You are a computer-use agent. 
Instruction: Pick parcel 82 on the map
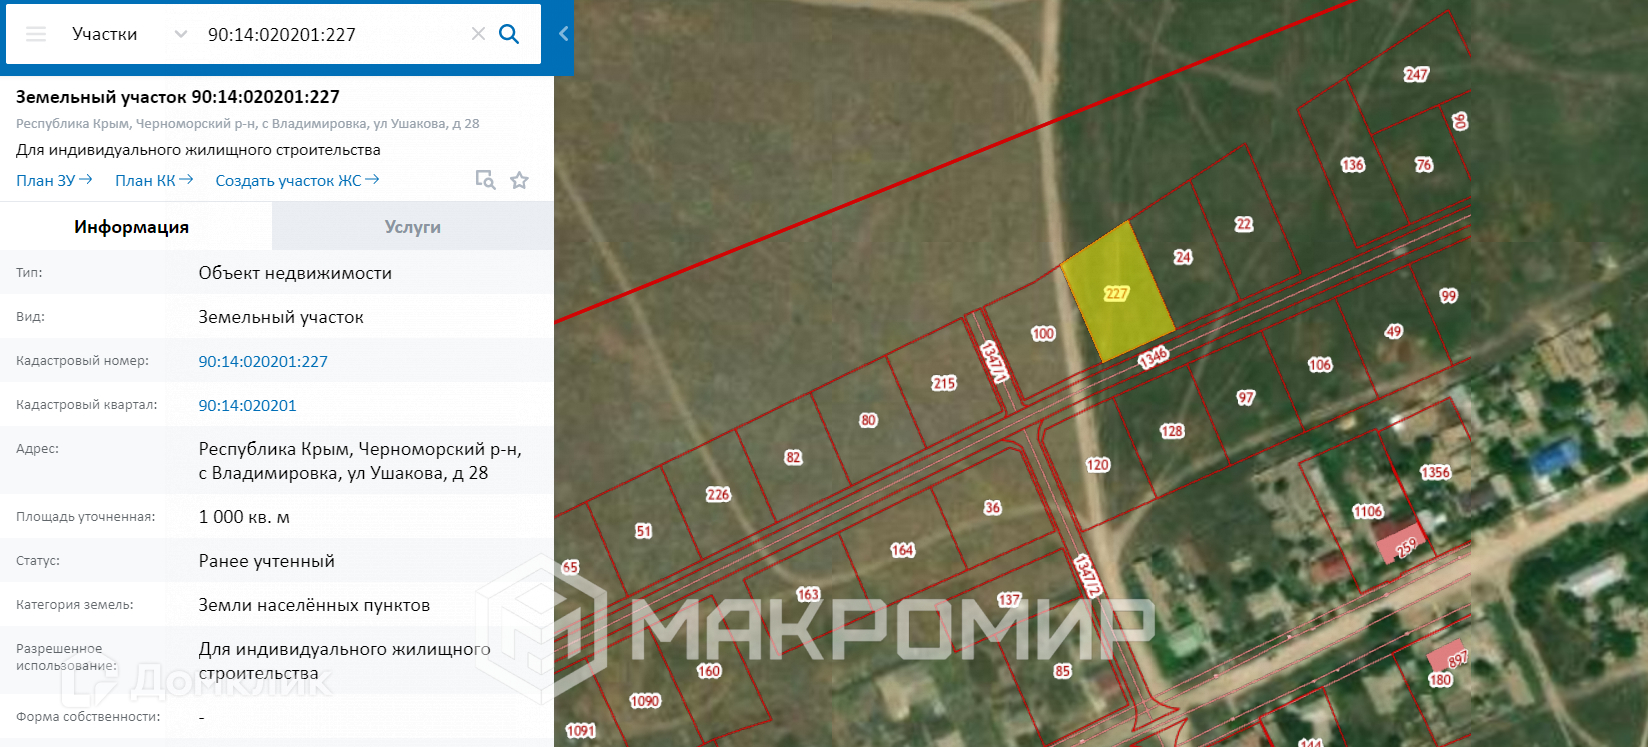point(793,457)
